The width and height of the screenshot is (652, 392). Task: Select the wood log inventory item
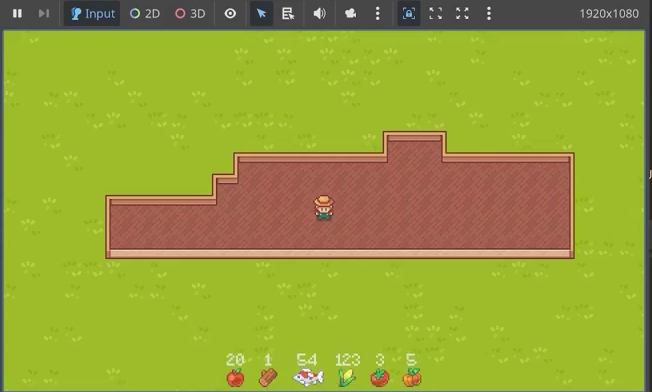[x=268, y=377]
